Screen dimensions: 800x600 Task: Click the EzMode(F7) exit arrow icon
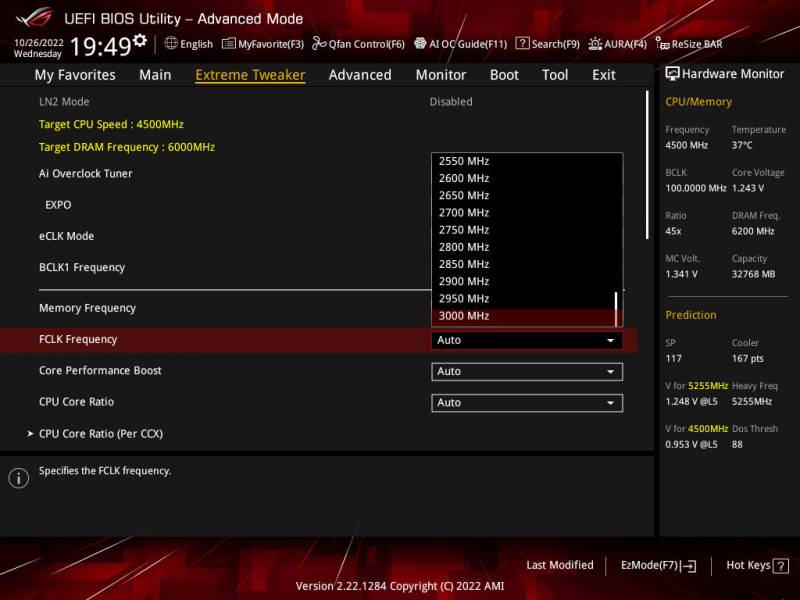pyautogui.click(x=688, y=565)
